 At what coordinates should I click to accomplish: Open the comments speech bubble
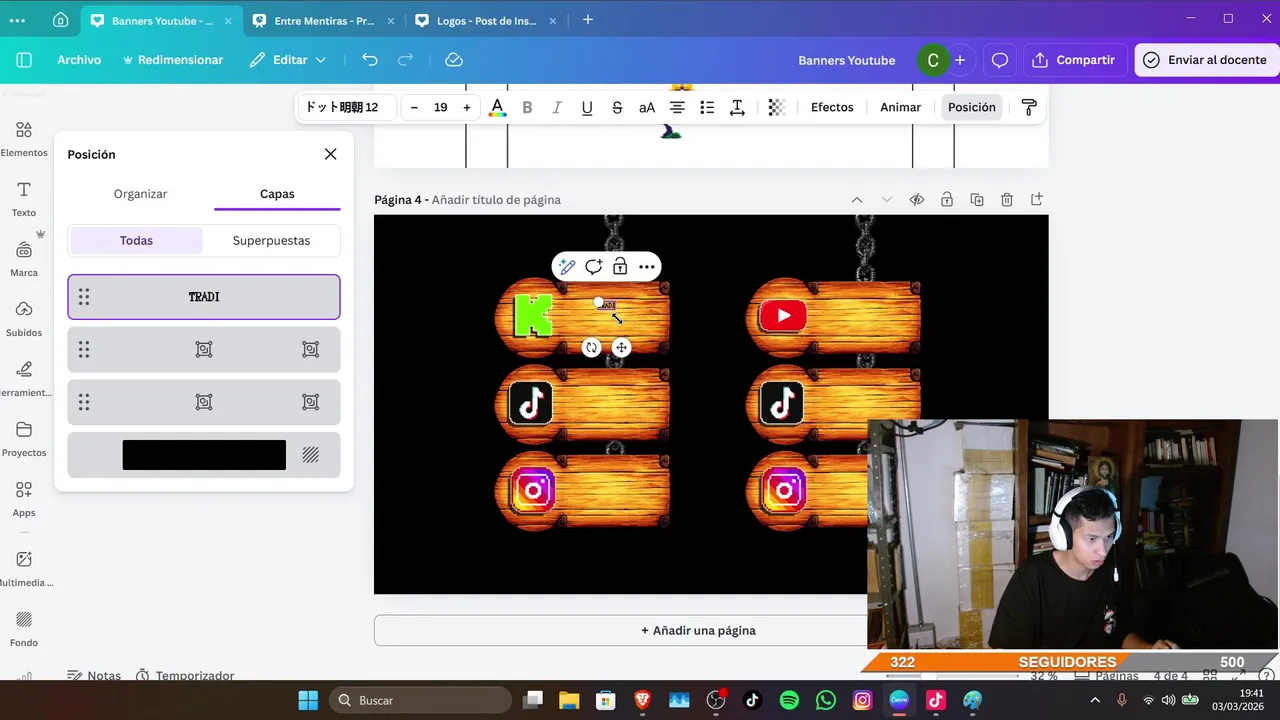pyautogui.click(x=999, y=60)
